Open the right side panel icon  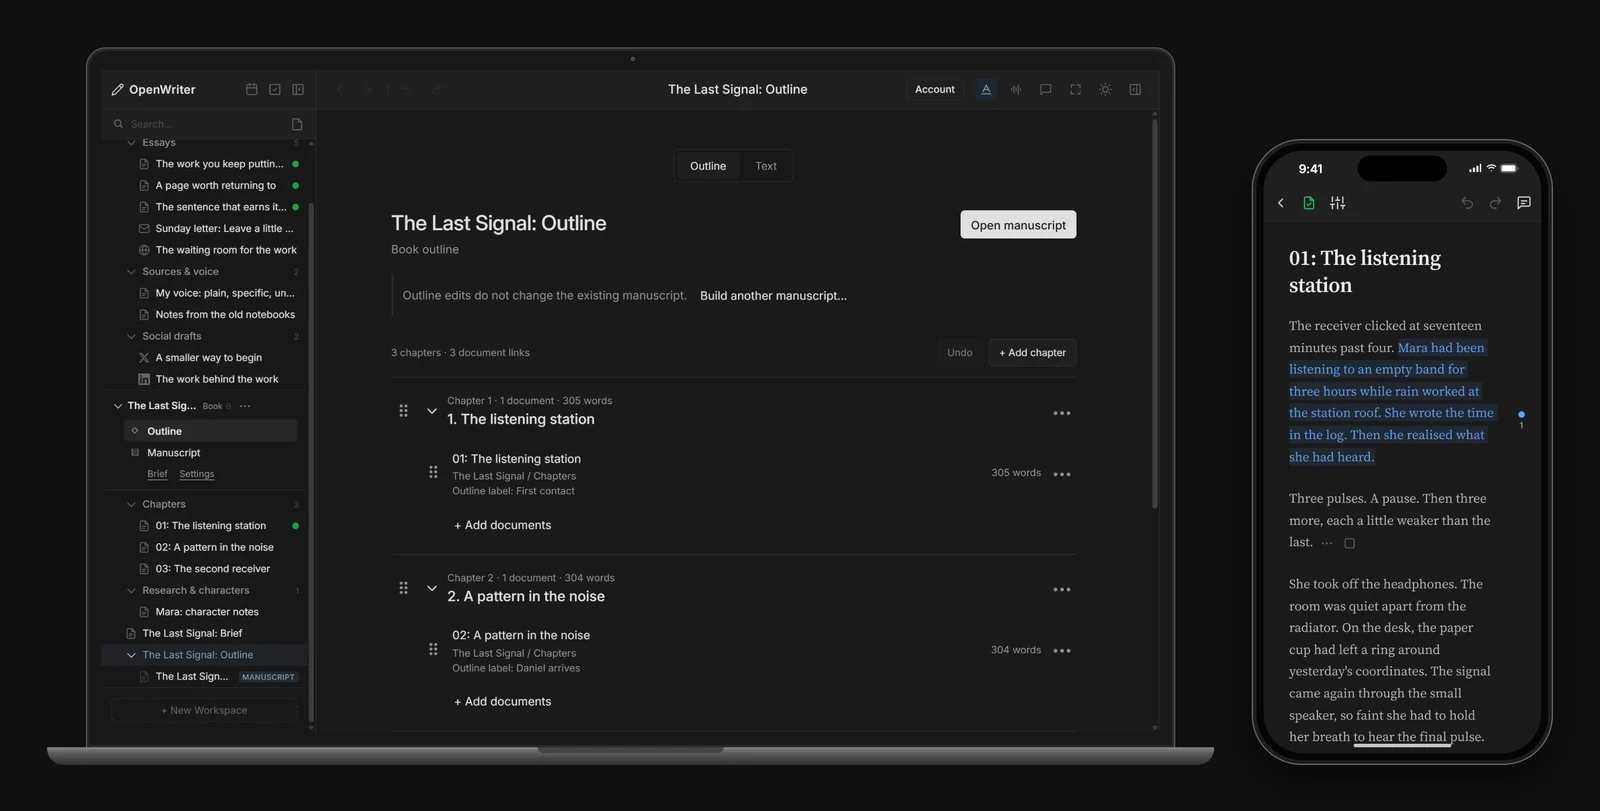(1135, 89)
